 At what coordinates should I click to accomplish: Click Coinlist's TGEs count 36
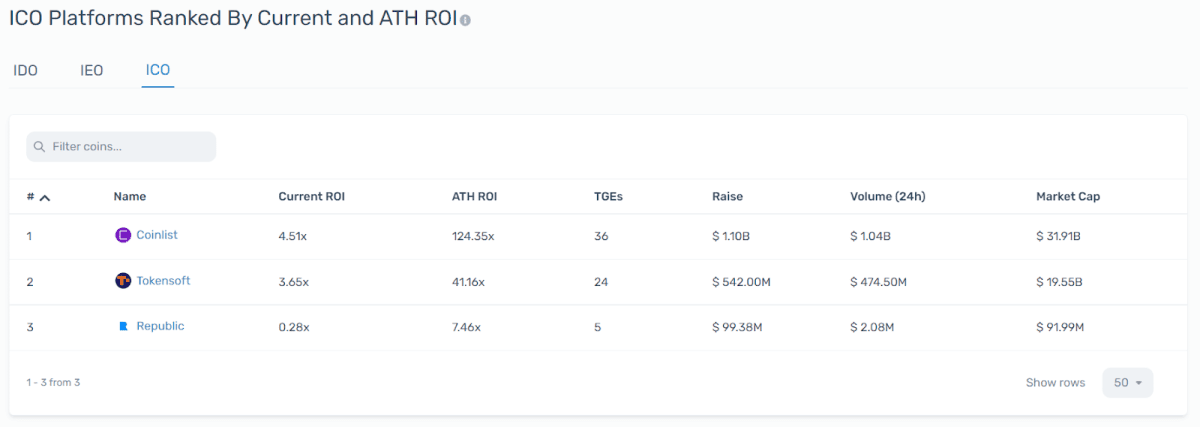601,236
